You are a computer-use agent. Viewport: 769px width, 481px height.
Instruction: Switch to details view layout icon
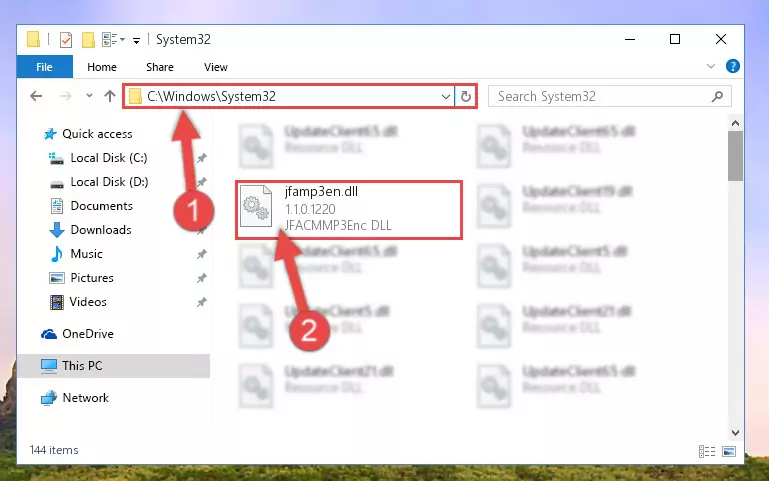(x=707, y=451)
